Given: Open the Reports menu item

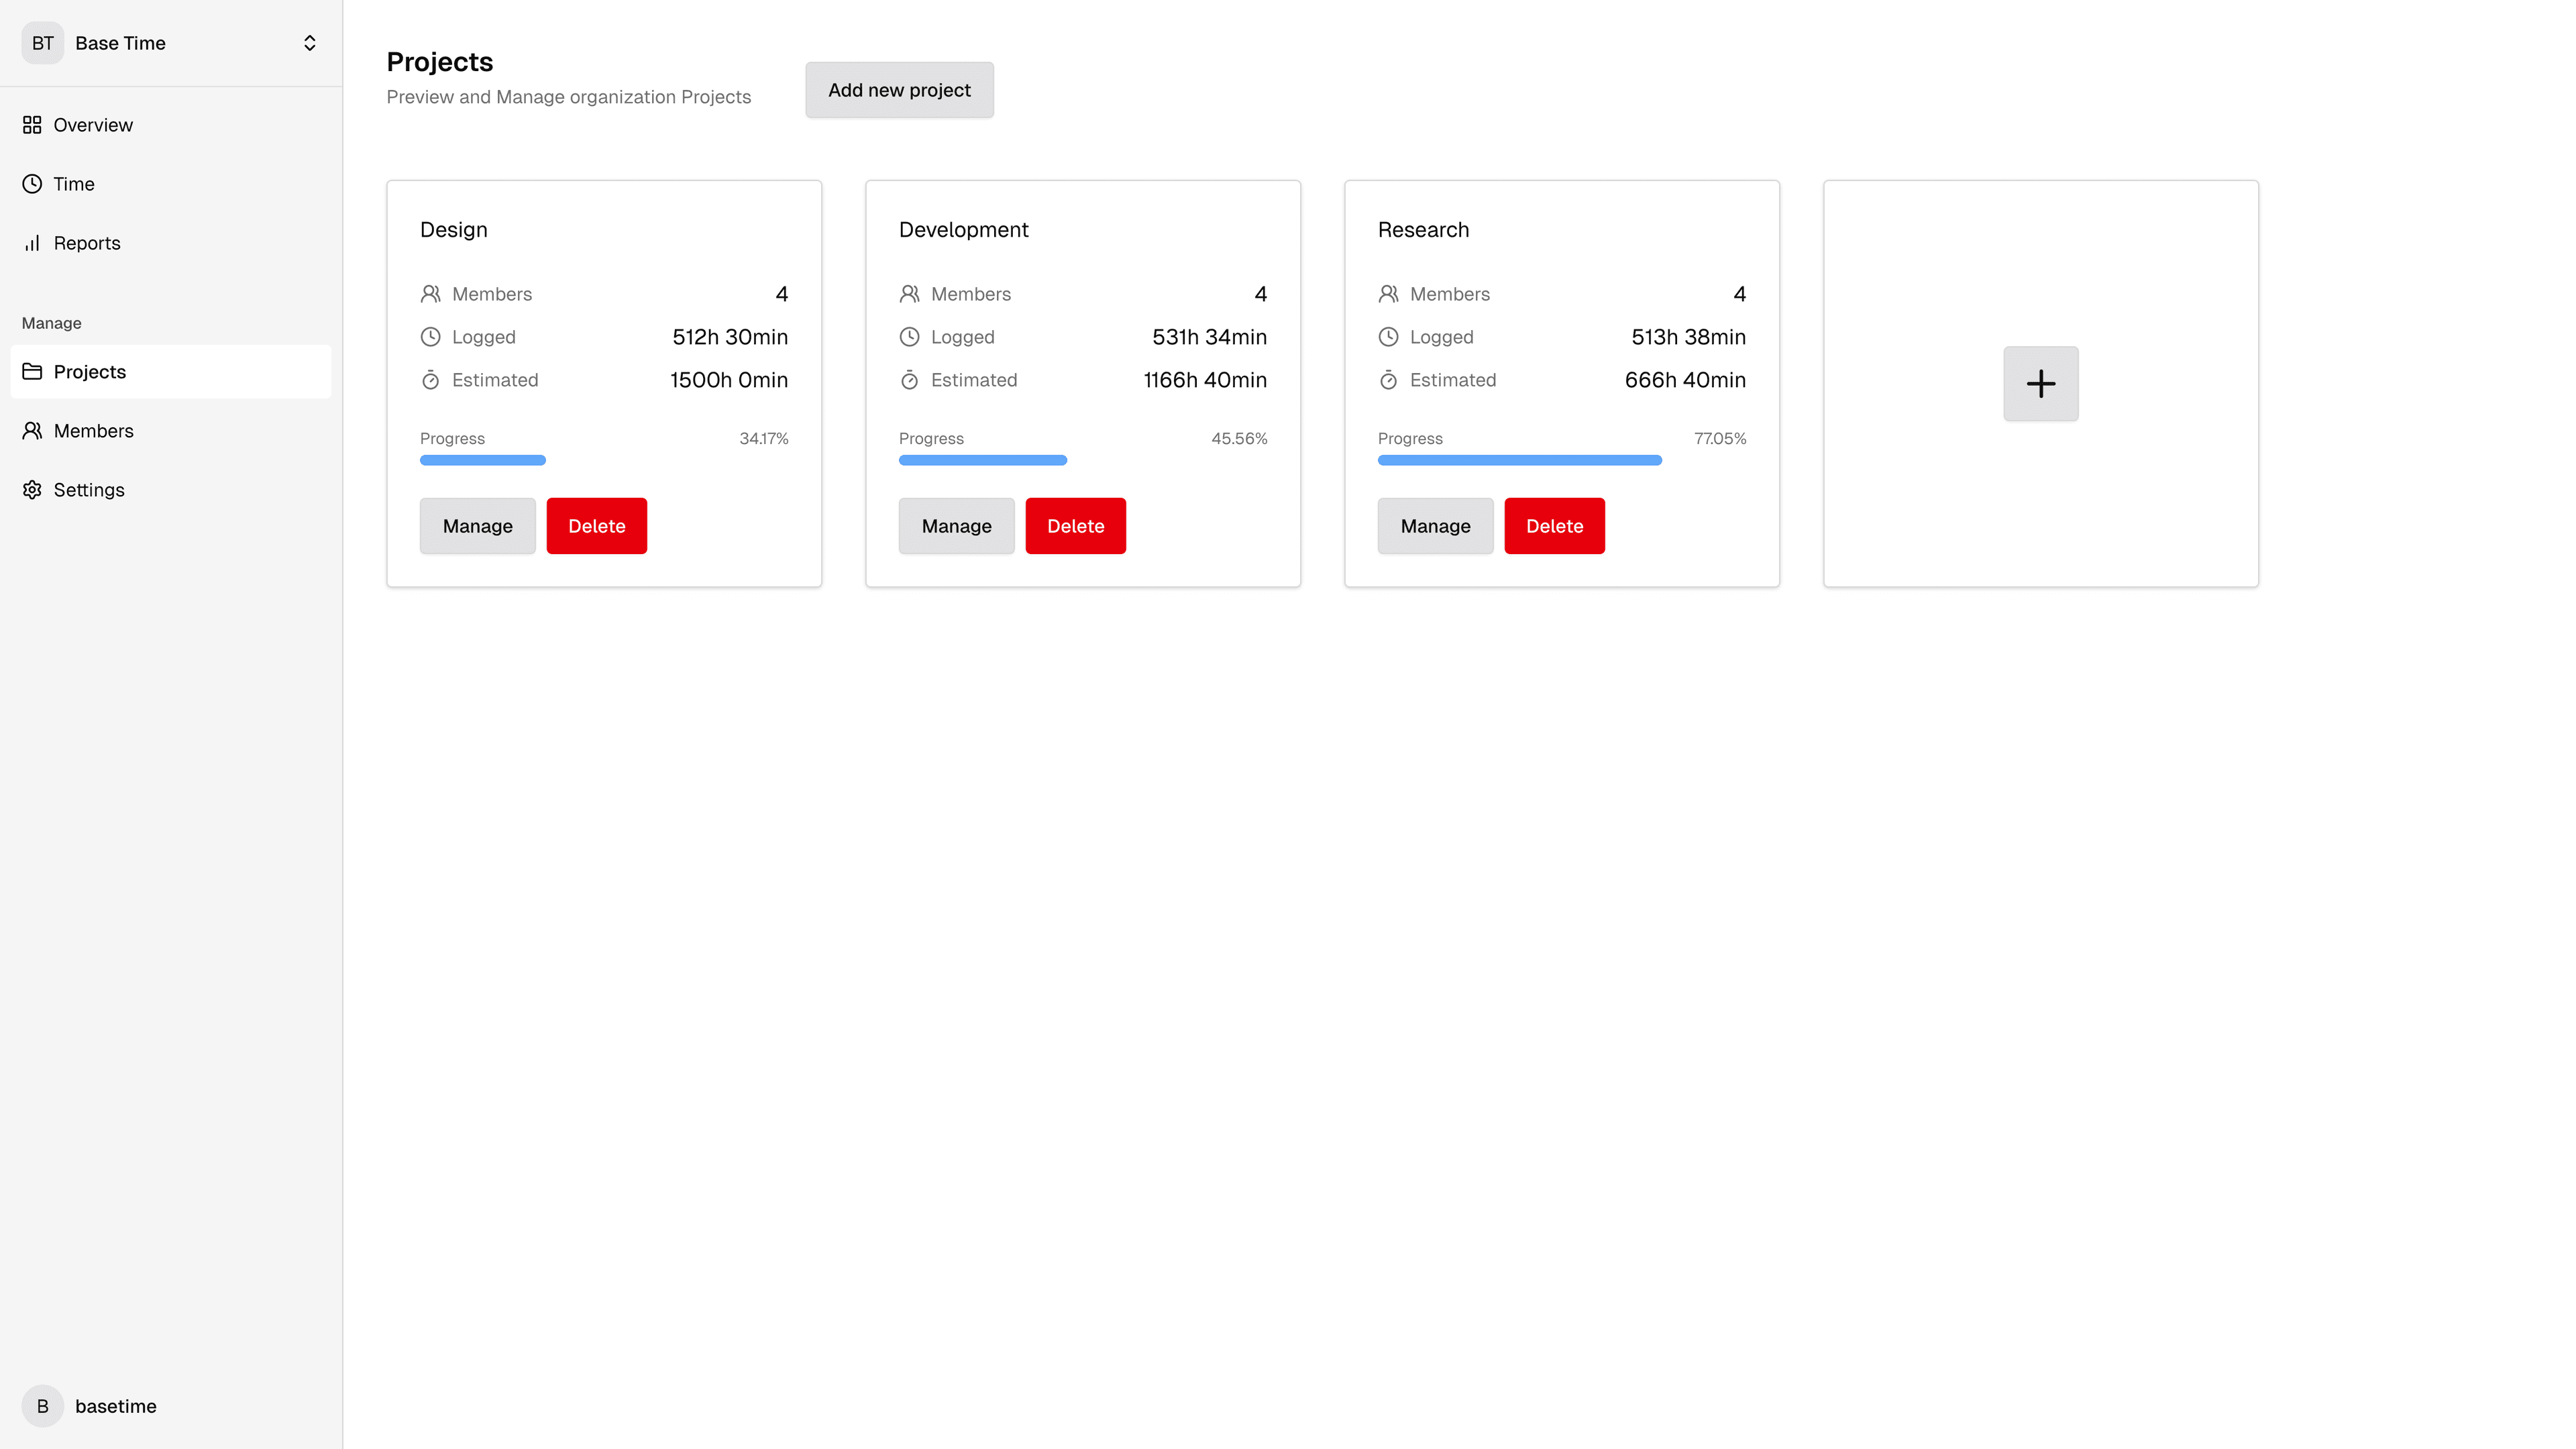Looking at the screenshot, I should coord(87,243).
